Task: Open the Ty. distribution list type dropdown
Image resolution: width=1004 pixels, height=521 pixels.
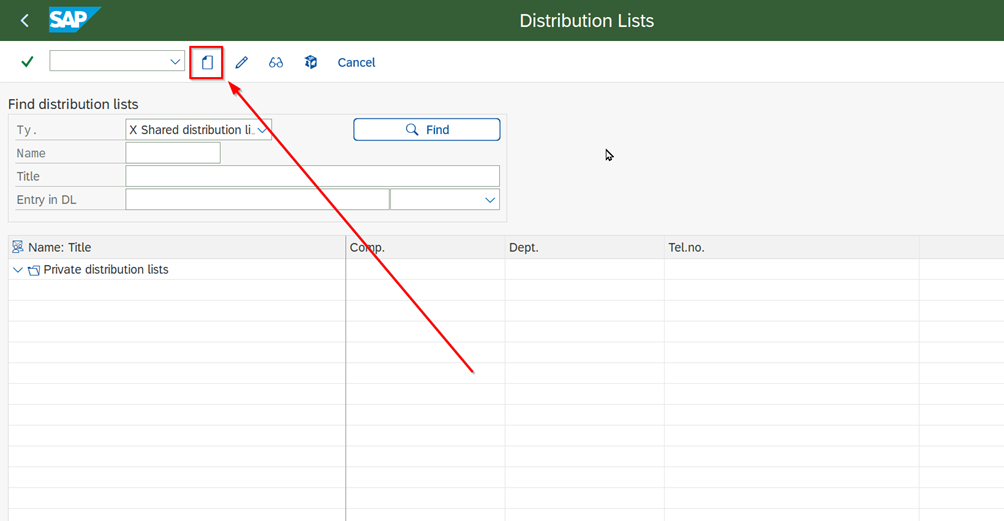Action: [x=262, y=130]
